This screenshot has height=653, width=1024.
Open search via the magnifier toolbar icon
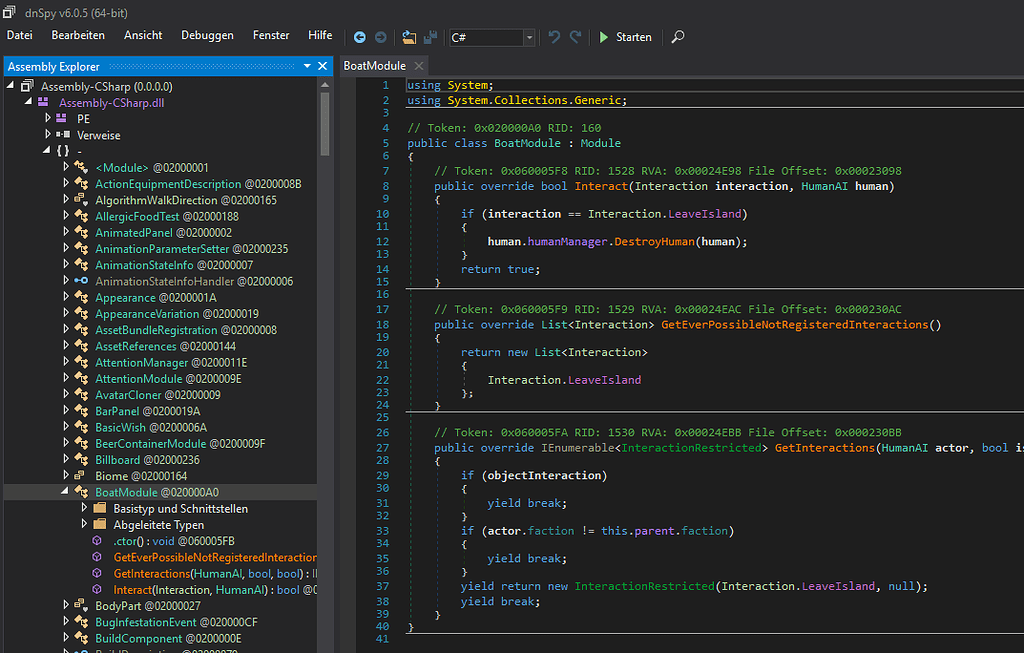678,37
